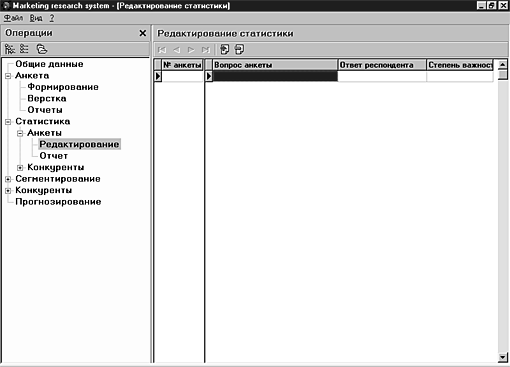Collapse the Анкета tree node
This screenshot has height=367, width=510.
(8, 76)
